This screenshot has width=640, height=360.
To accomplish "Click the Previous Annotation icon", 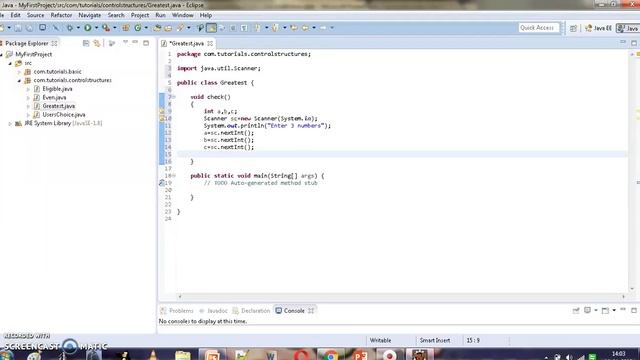I will [x=276, y=28].
